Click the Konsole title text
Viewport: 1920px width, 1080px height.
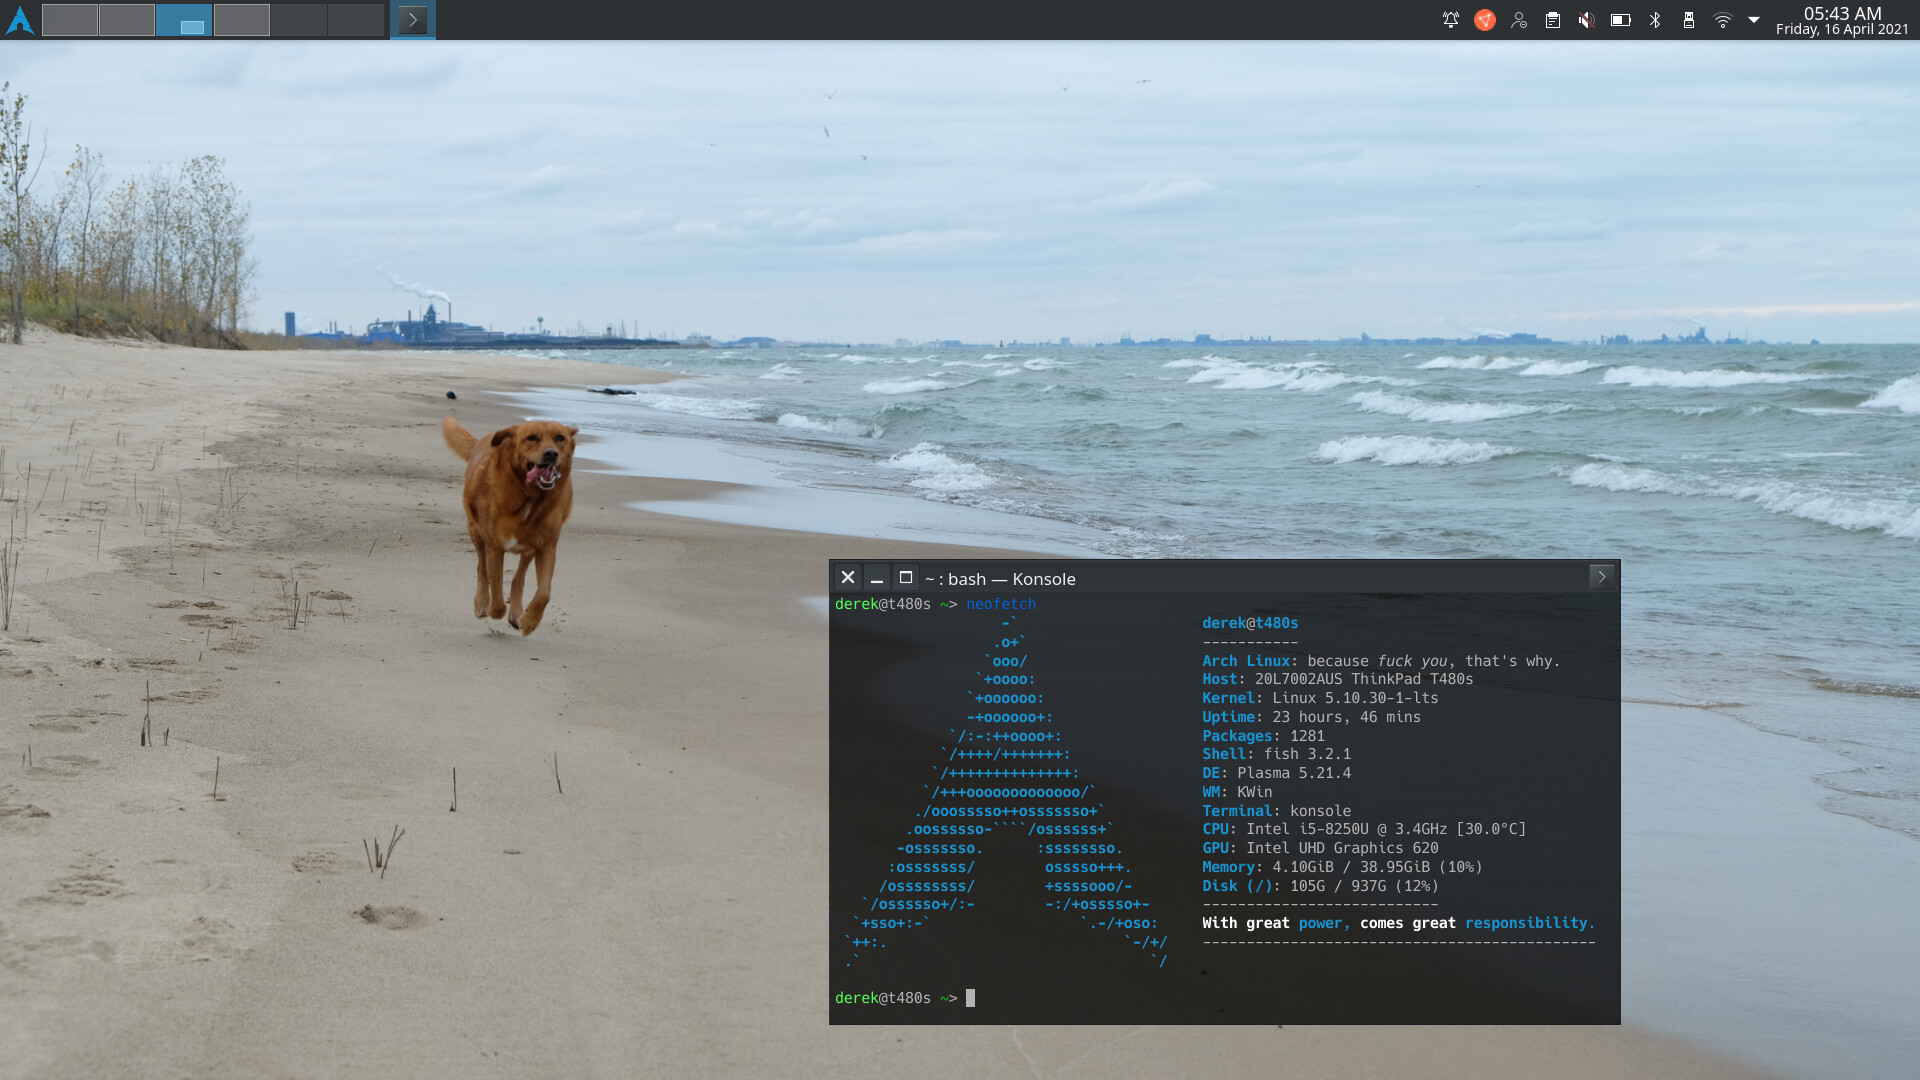pyautogui.click(x=1000, y=579)
